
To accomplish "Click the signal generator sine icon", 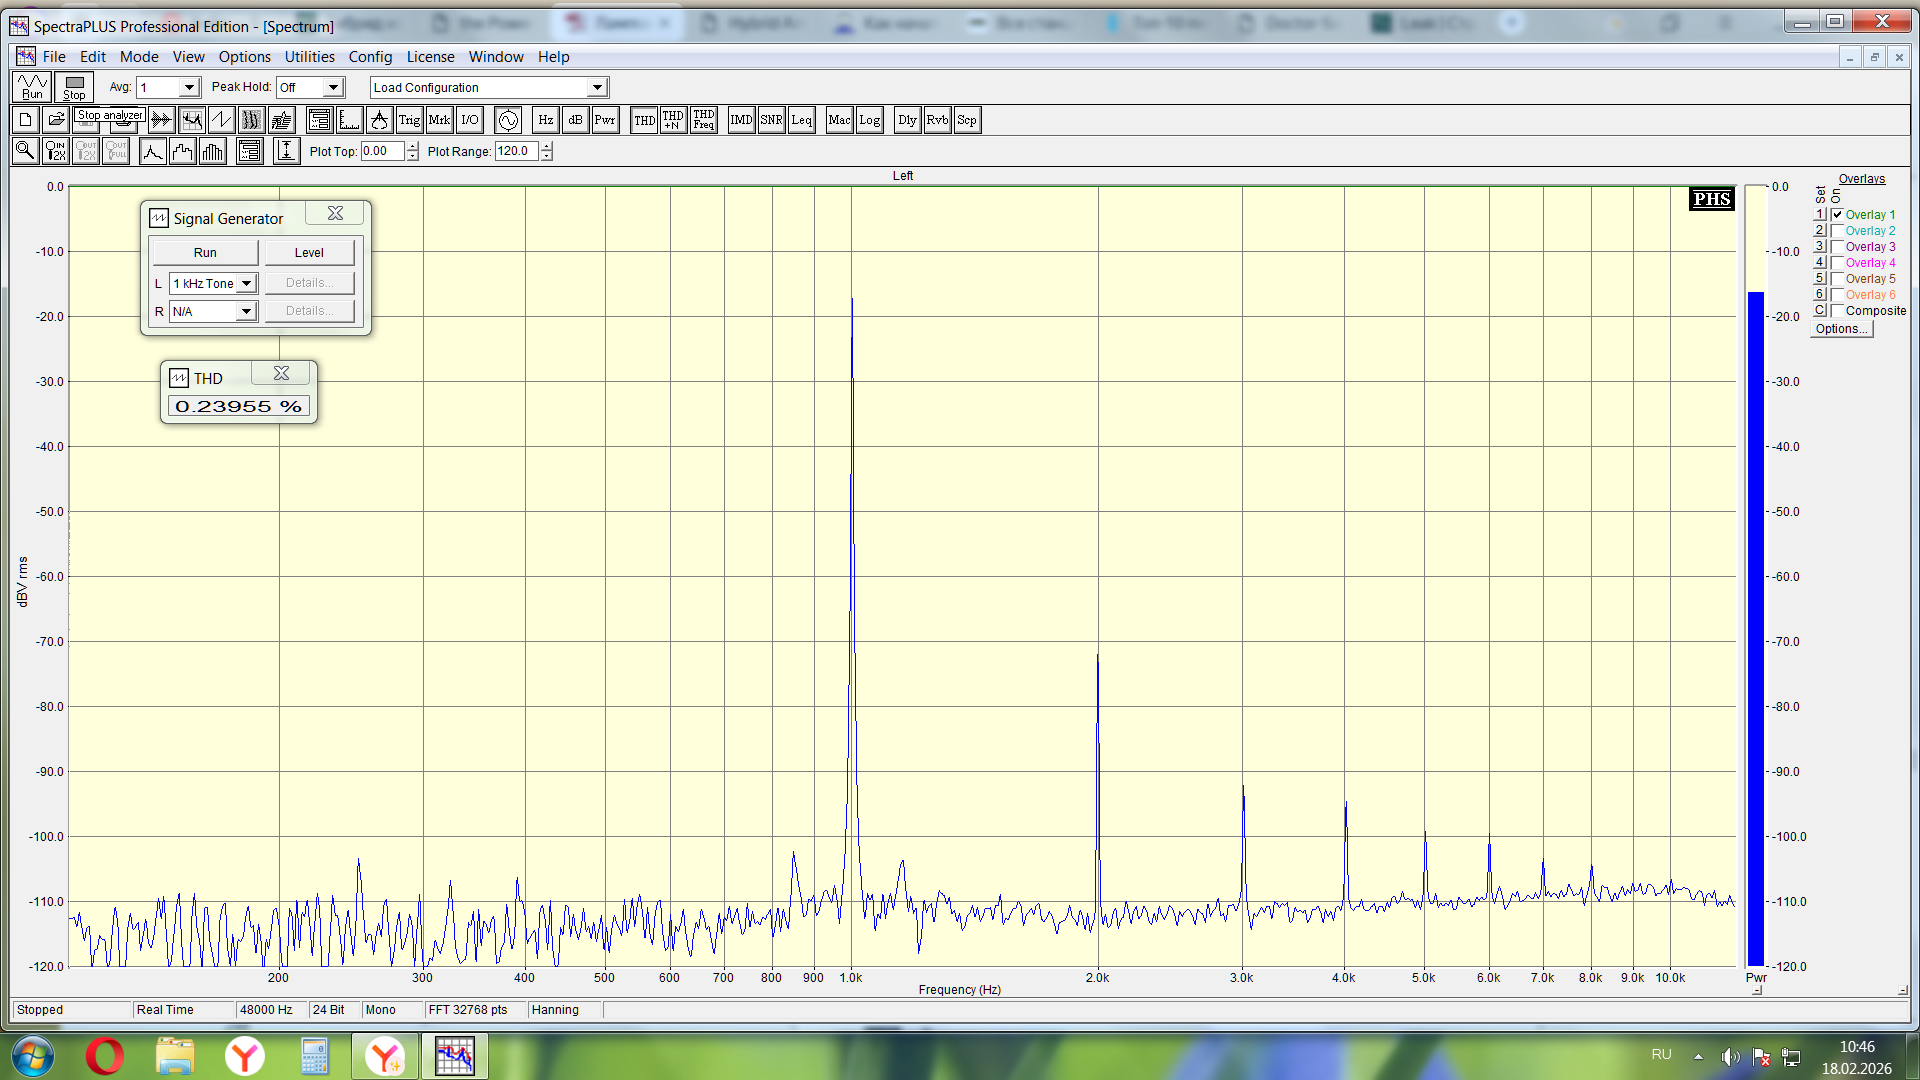I will (x=508, y=120).
